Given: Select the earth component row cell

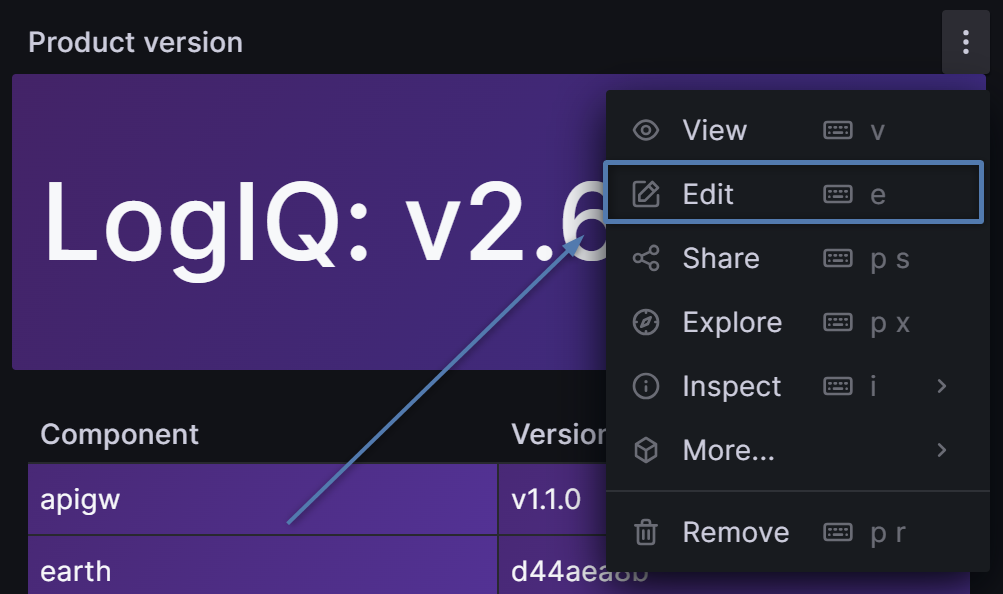Looking at the screenshot, I should pos(76,572).
